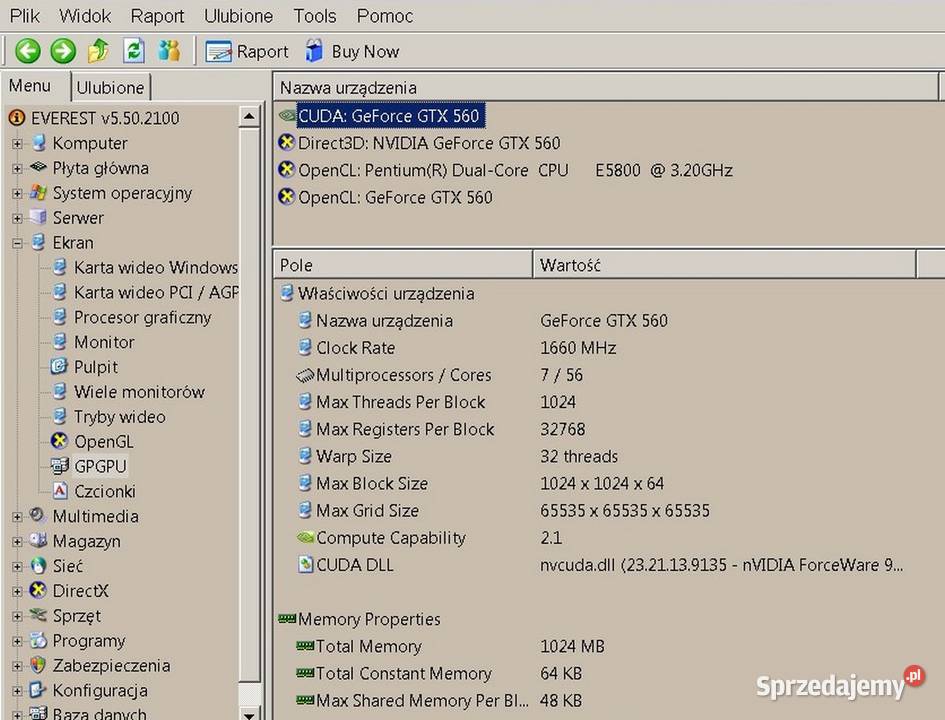This screenshot has width=945, height=720.
Task: Open the Raport menu in menu bar
Action: (157, 16)
